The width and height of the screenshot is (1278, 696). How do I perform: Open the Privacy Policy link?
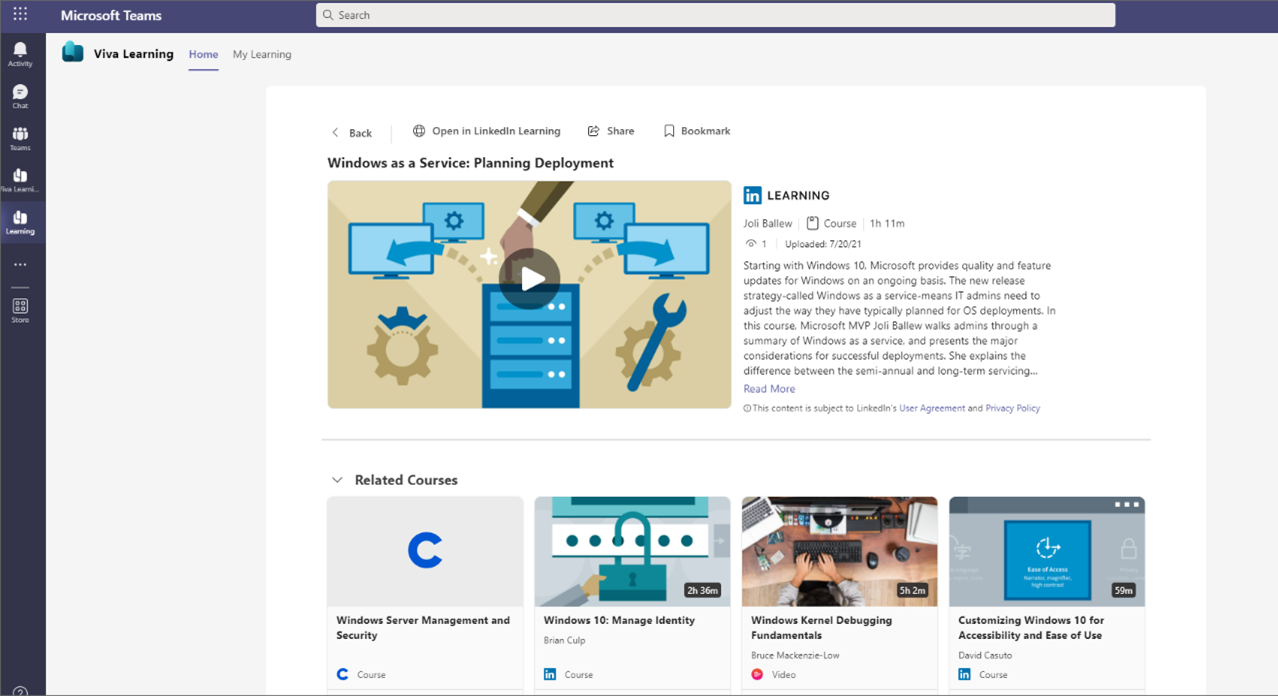tap(1013, 408)
